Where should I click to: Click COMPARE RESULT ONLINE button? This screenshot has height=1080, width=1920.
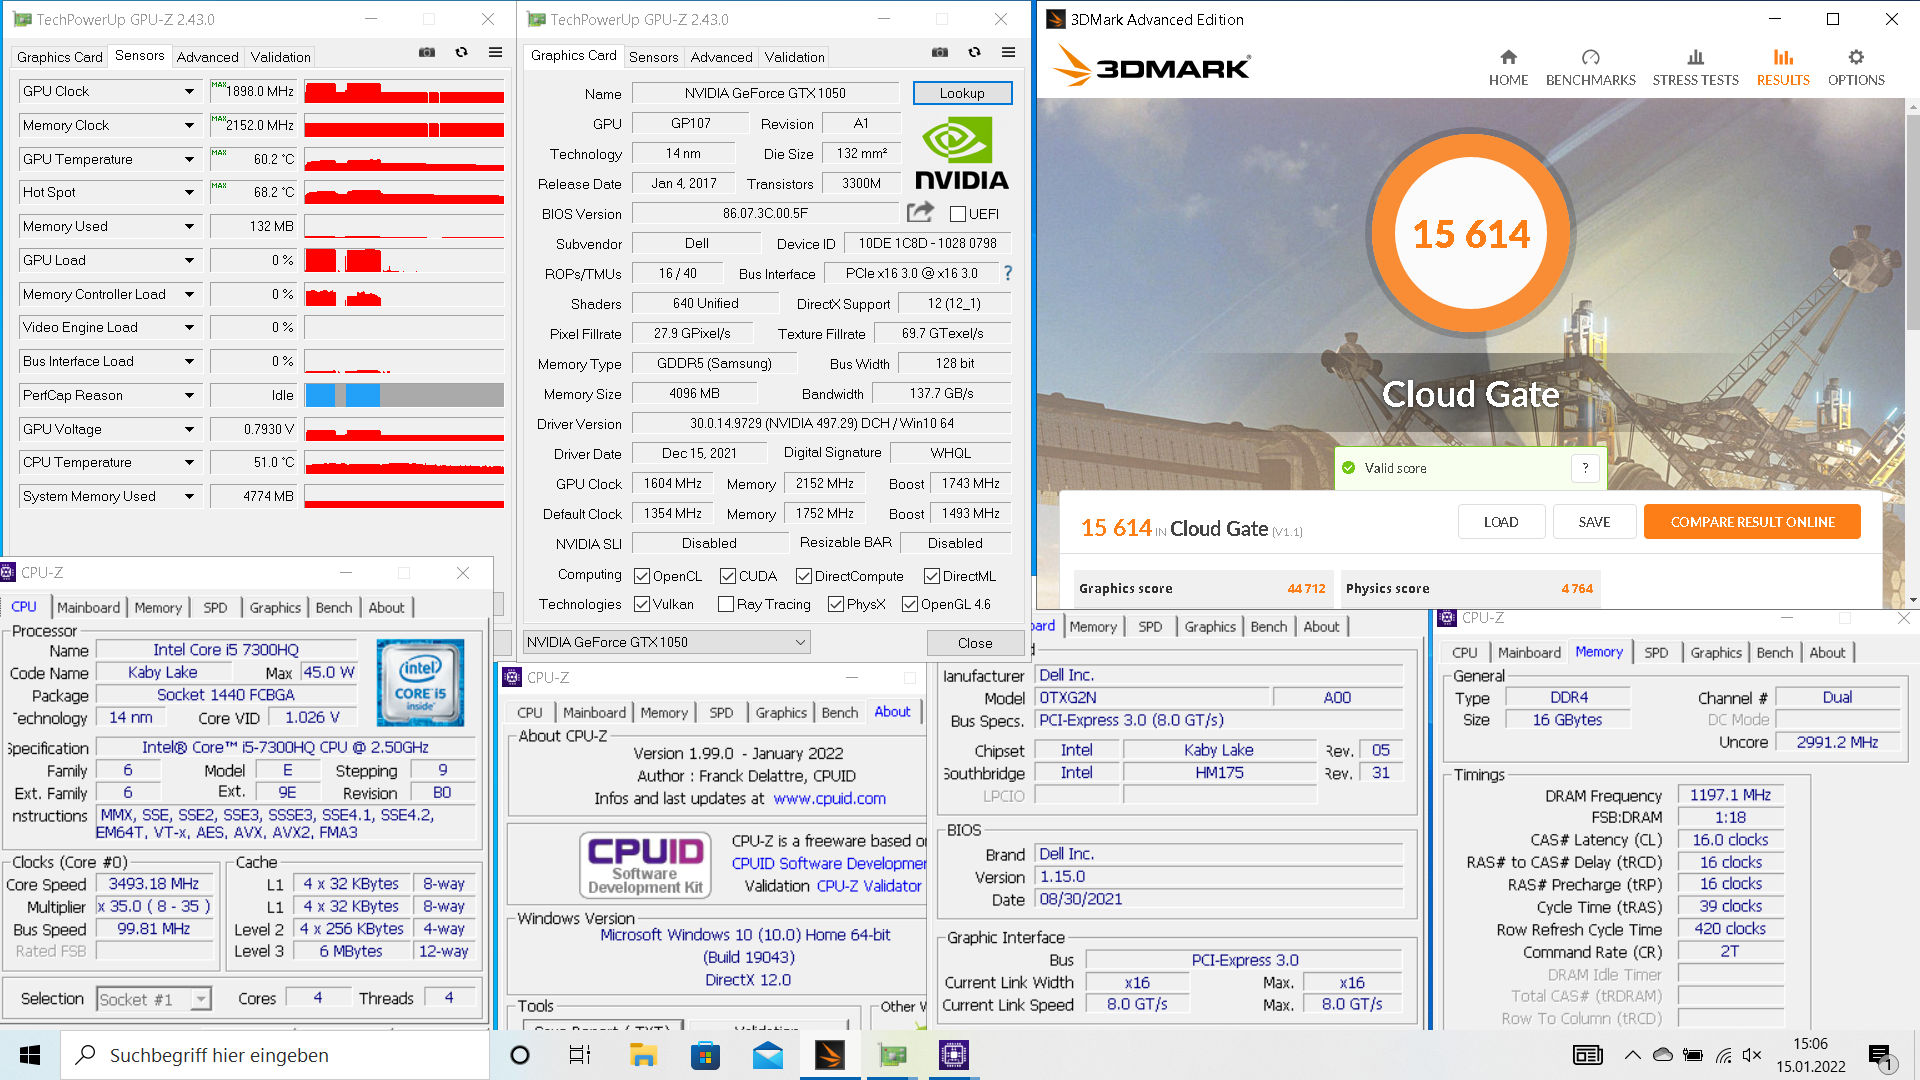1752,522
